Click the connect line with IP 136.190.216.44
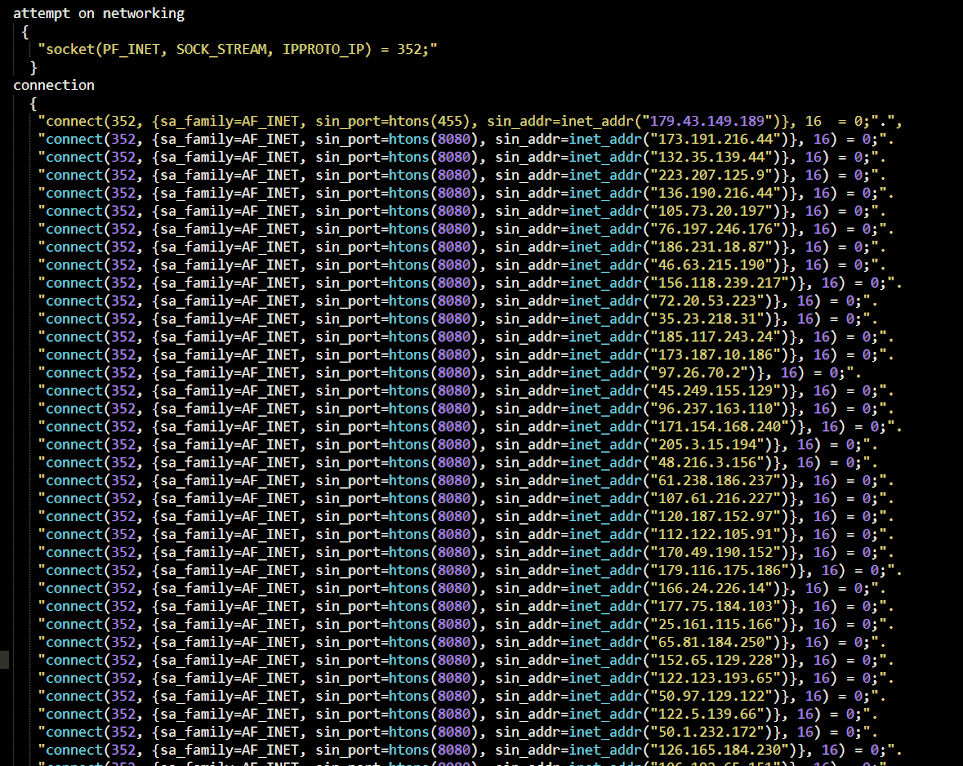 click(466, 193)
